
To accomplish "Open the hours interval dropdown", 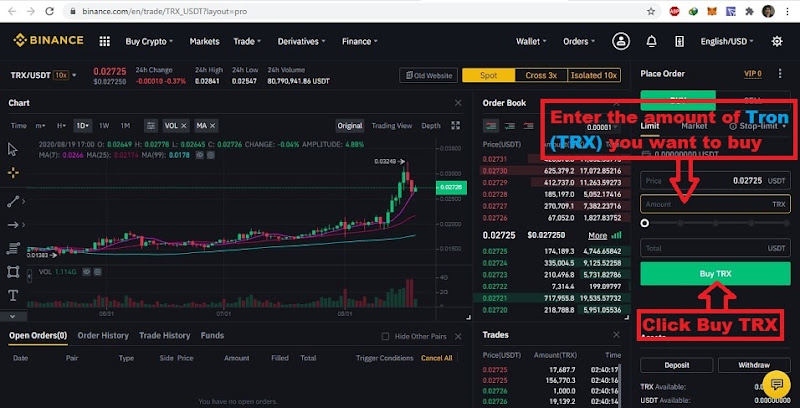I will pos(61,125).
